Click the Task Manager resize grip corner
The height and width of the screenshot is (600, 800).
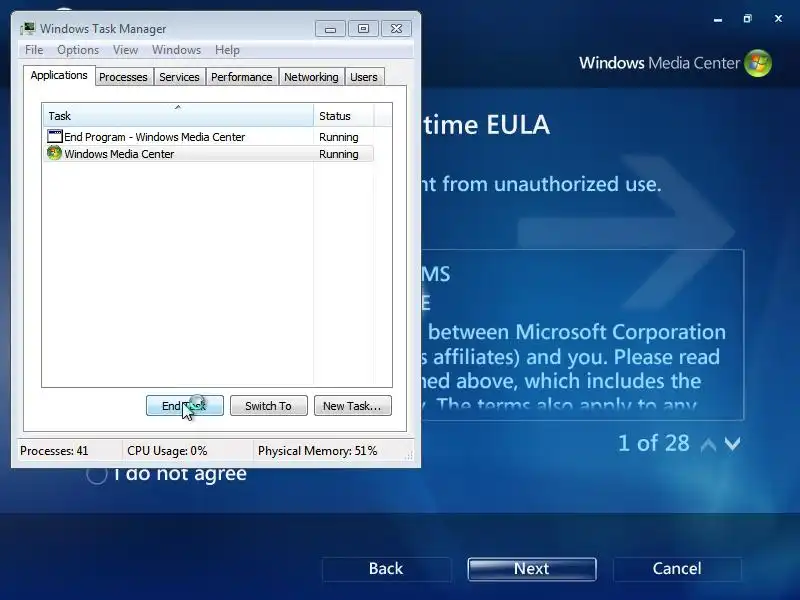pyautogui.click(x=409, y=456)
